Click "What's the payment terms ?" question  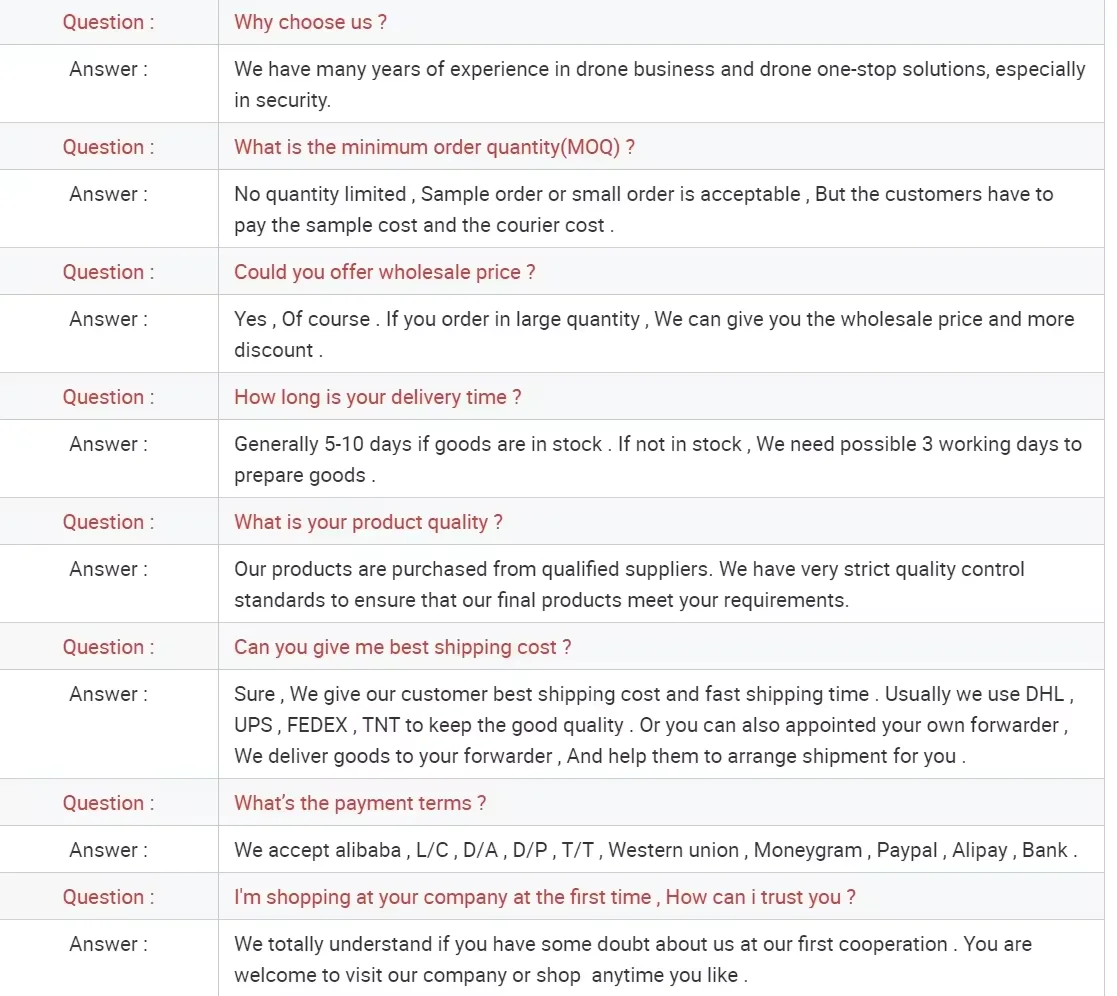(360, 803)
